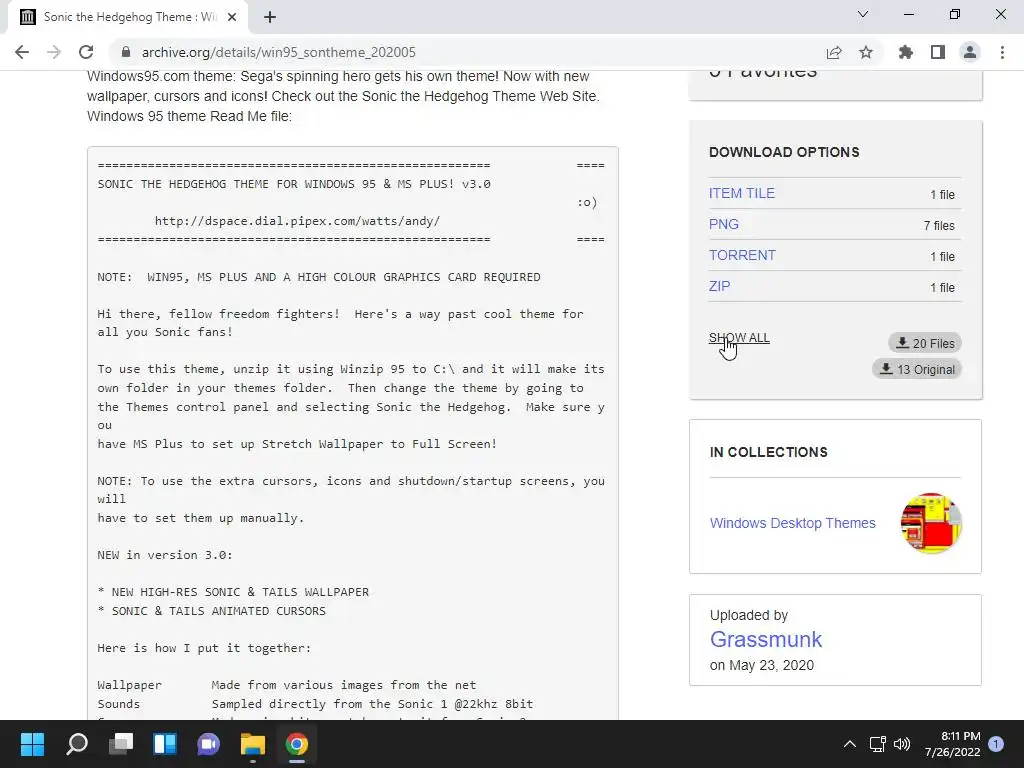Download the ZIP file

coord(719,286)
